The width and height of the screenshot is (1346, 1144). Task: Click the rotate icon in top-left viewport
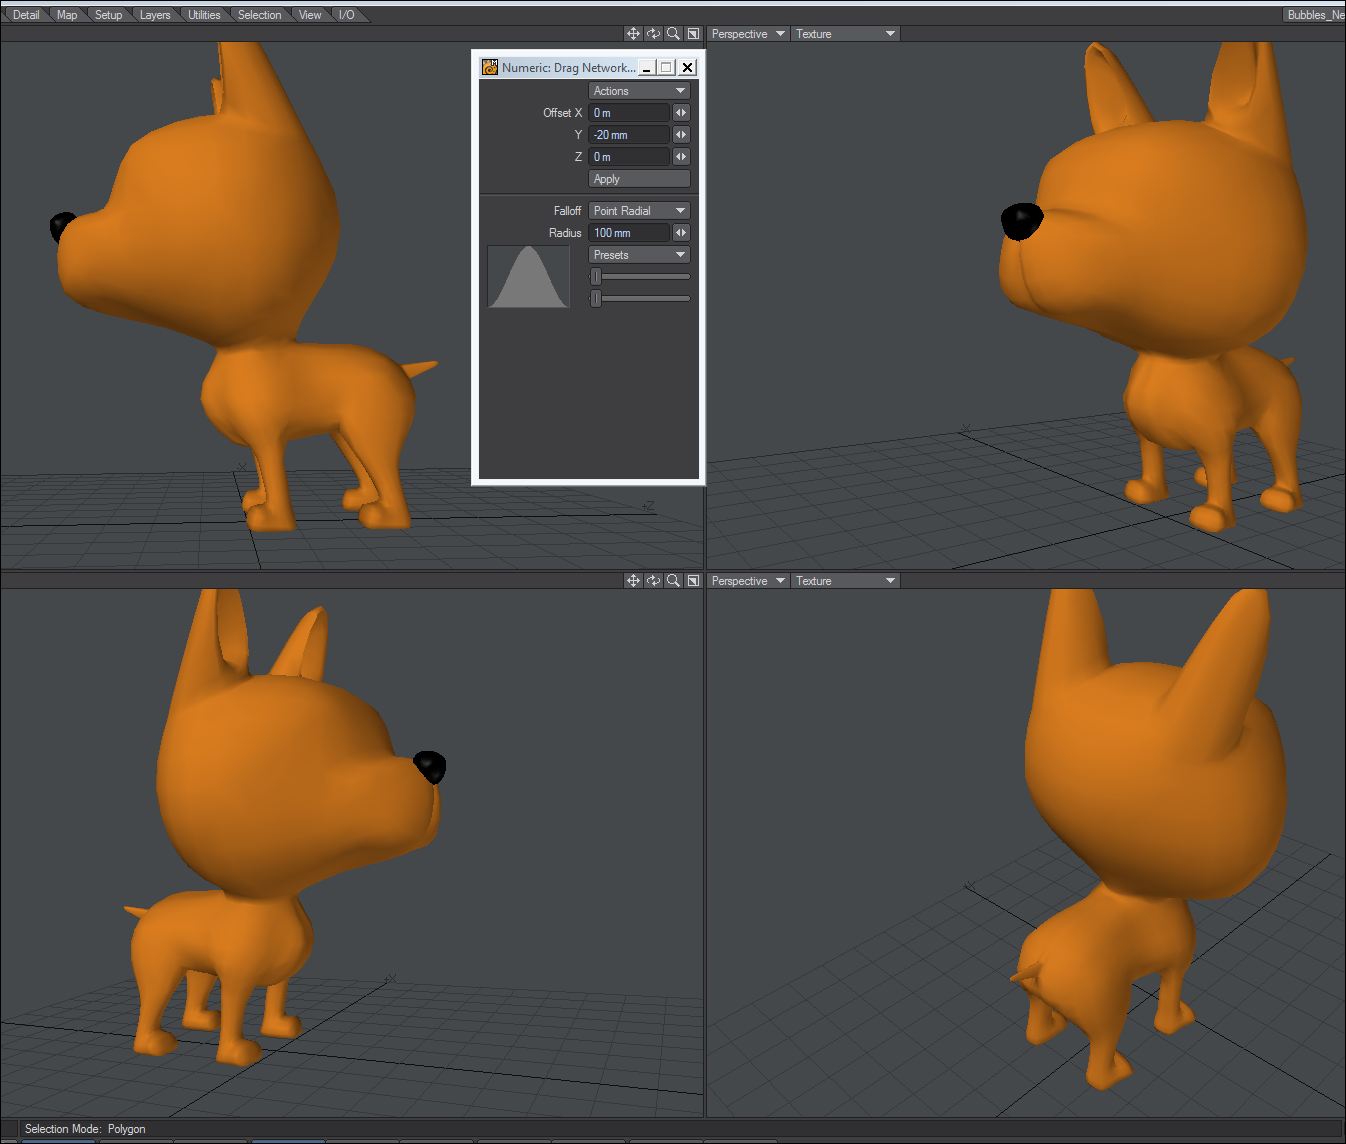(653, 34)
